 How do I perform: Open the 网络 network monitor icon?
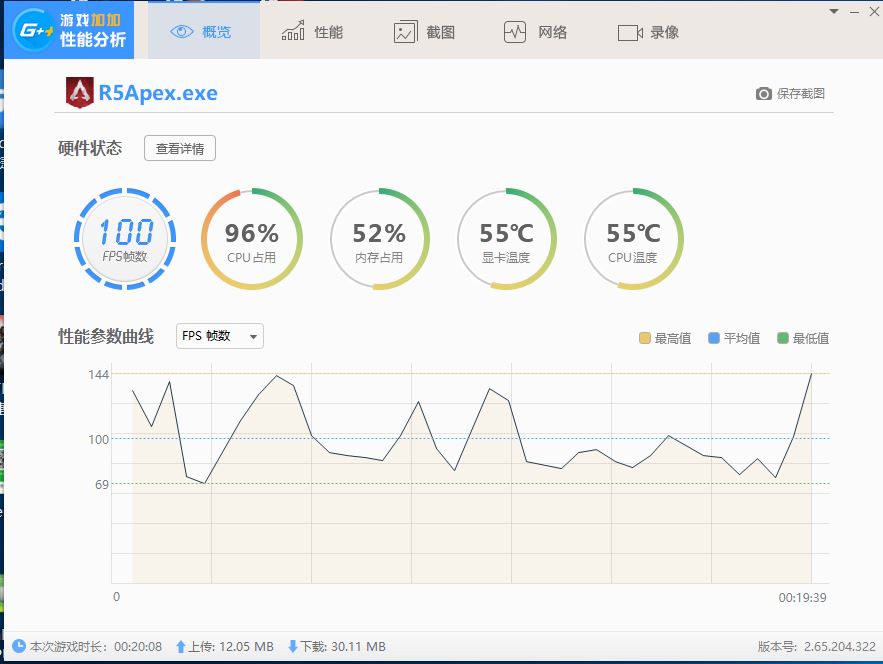[514, 31]
